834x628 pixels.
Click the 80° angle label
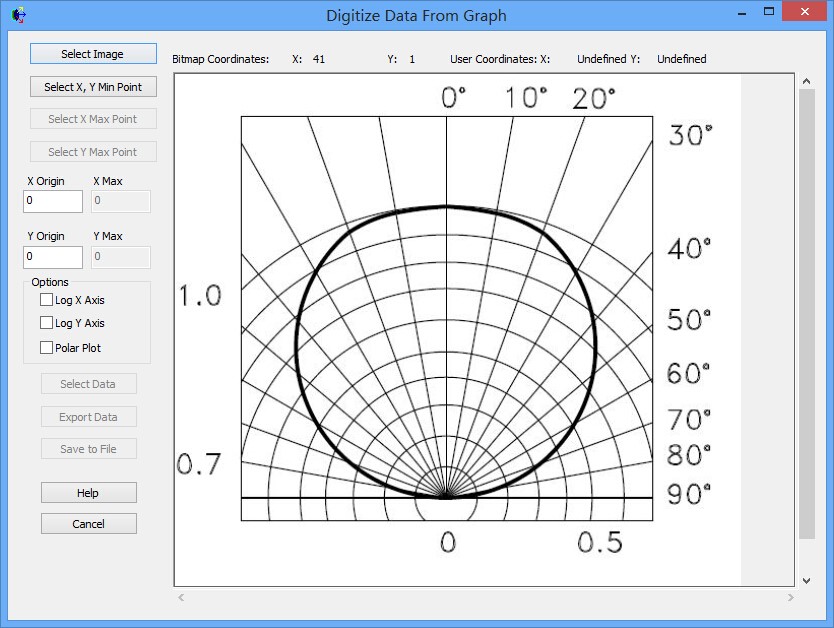coord(689,456)
